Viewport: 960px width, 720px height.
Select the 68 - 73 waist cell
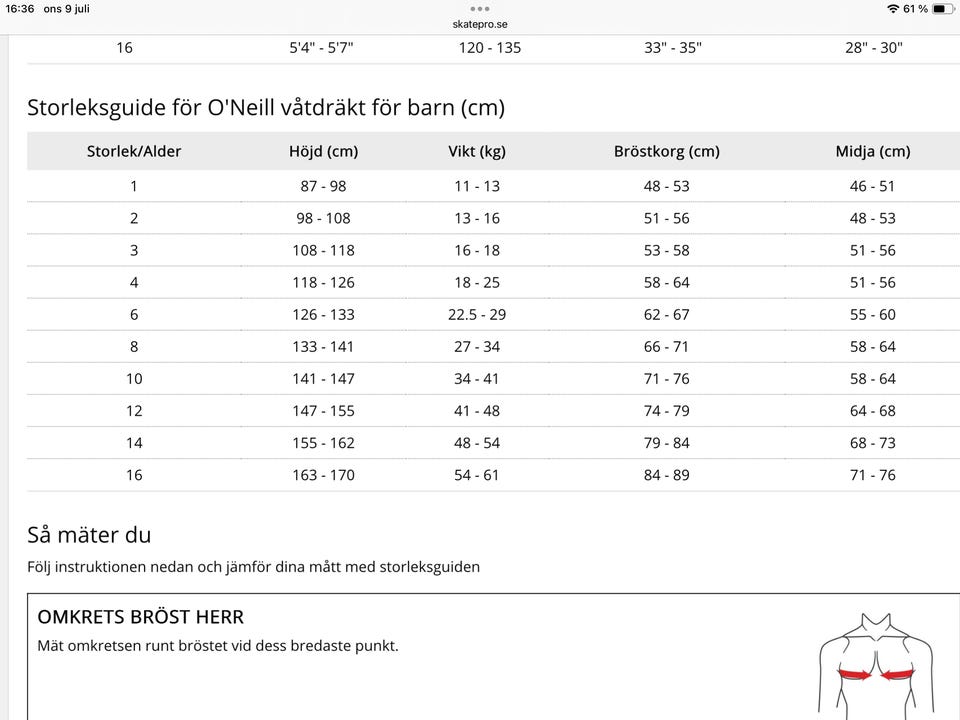click(x=873, y=443)
